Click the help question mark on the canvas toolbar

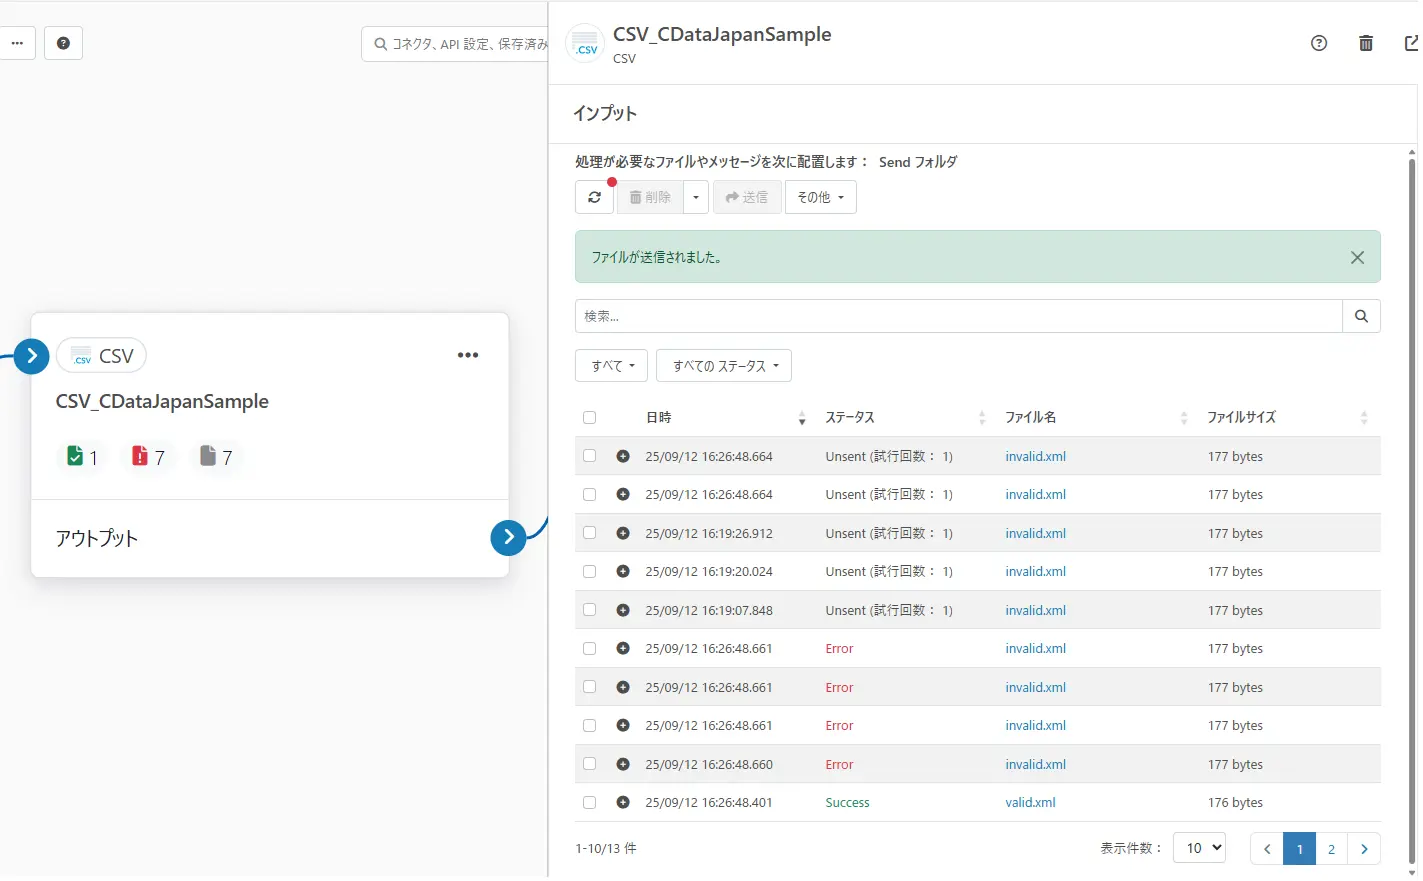click(x=63, y=43)
